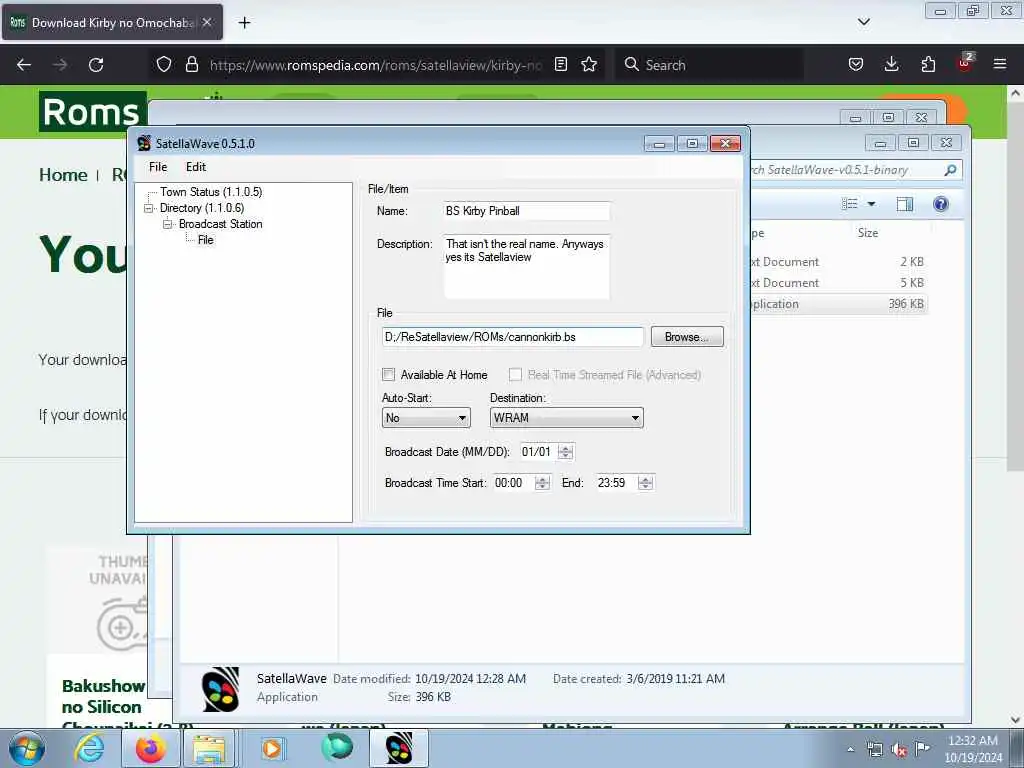Viewport: 1024px width, 768px height.
Task: Close the Kirby no Omochabako tab
Action: coord(206,22)
